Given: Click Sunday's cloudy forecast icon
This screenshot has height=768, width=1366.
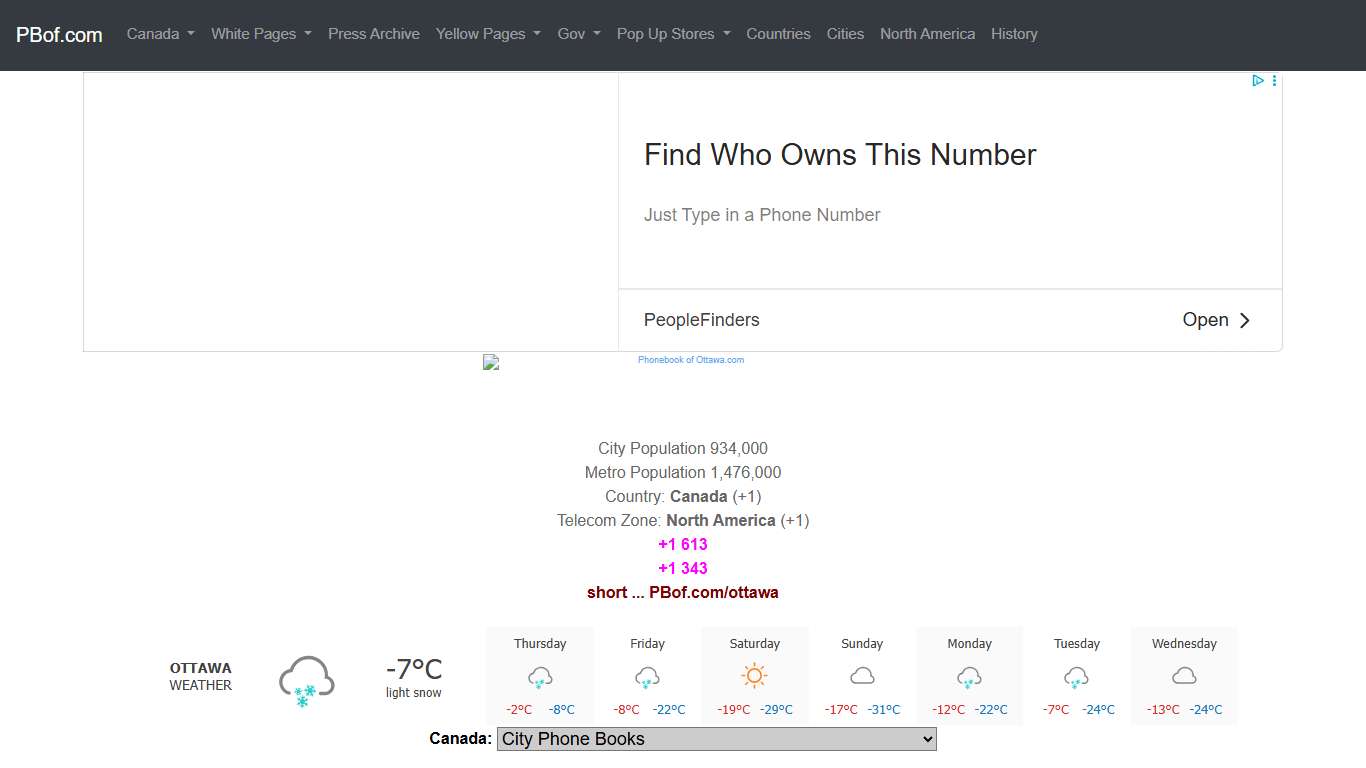Looking at the screenshot, I should coord(862,677).
